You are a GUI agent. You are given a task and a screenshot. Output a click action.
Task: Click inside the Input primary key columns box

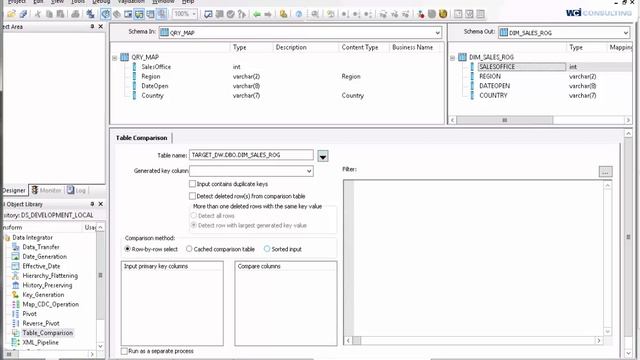pyautogui.click(x=172, y=303)
